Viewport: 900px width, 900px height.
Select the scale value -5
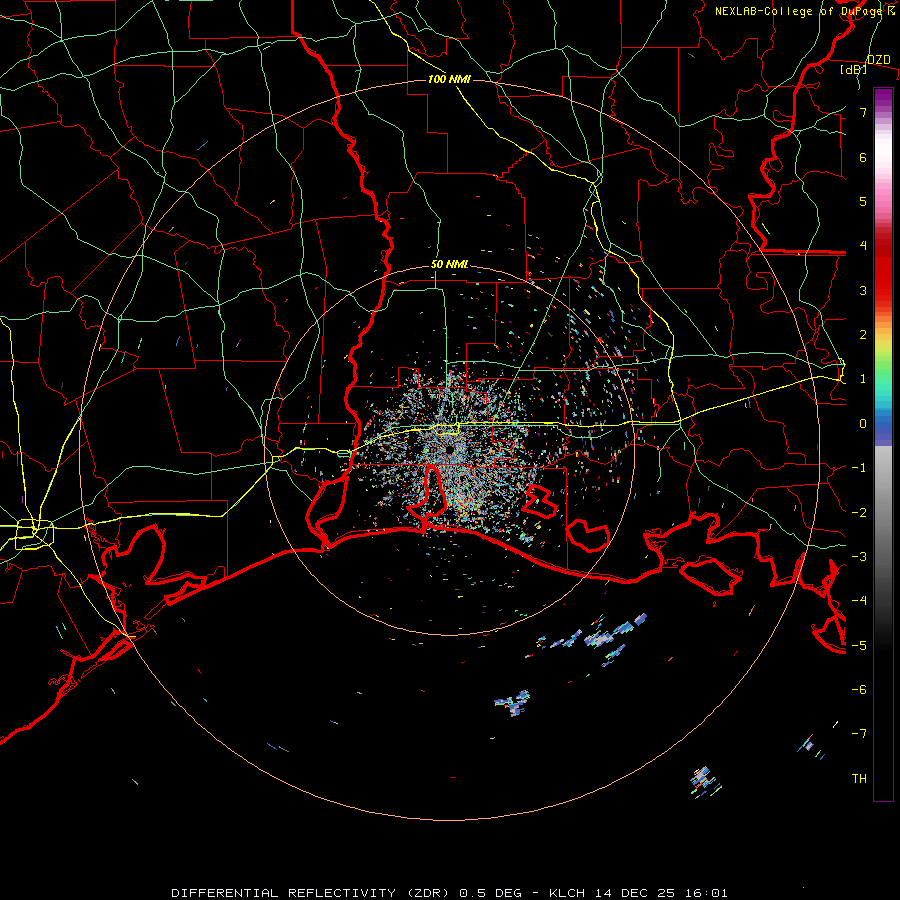point(859,646)
